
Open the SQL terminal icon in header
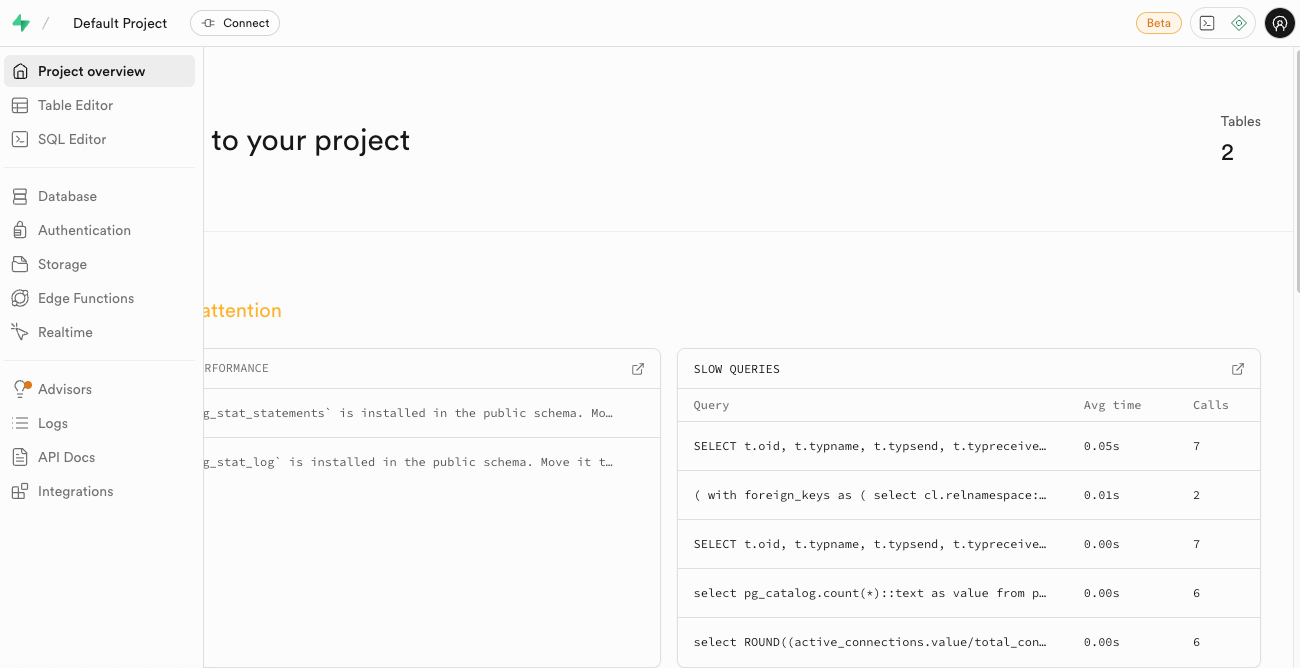[x=1207, y=23]
